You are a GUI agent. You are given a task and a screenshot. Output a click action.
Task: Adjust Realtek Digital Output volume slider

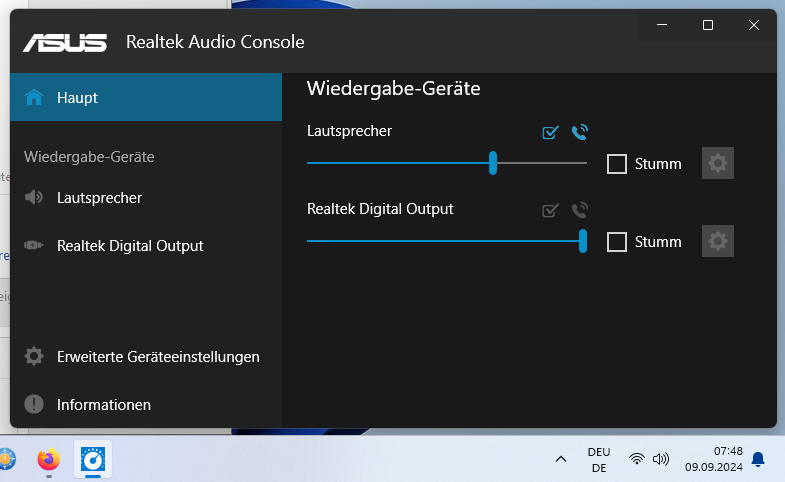[583, 241]
